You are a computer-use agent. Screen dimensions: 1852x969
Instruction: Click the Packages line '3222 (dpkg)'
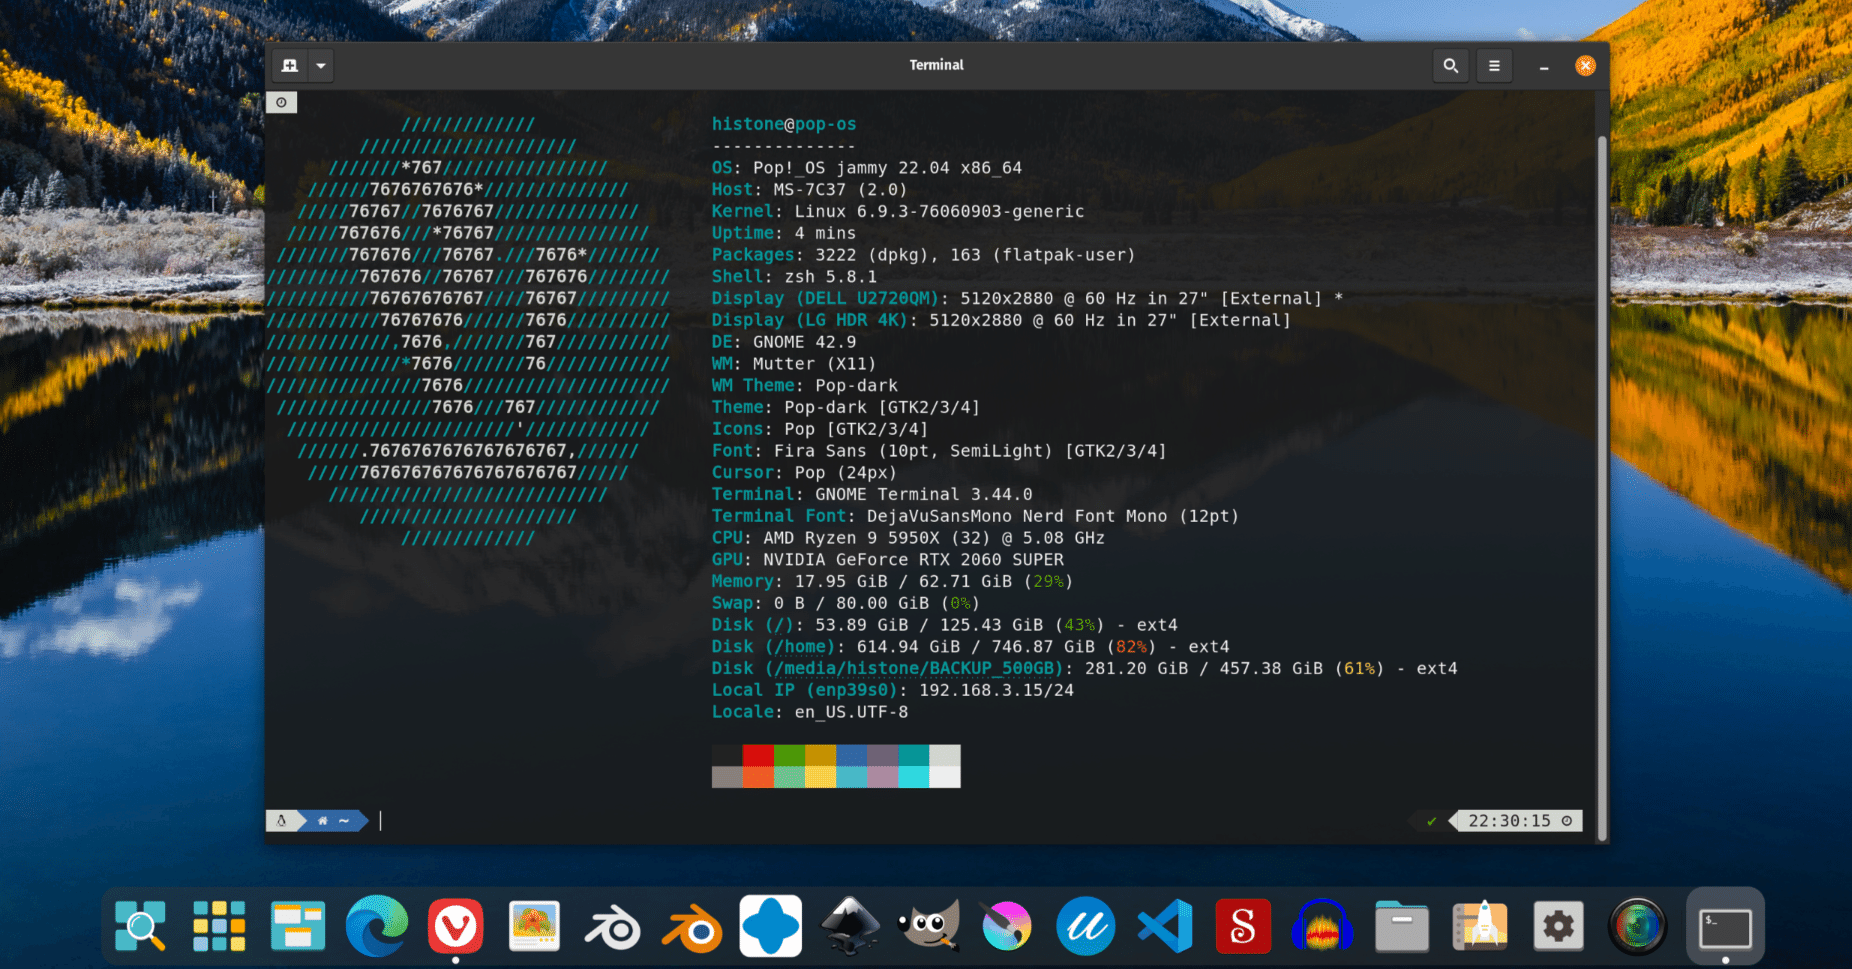(923, 255)
